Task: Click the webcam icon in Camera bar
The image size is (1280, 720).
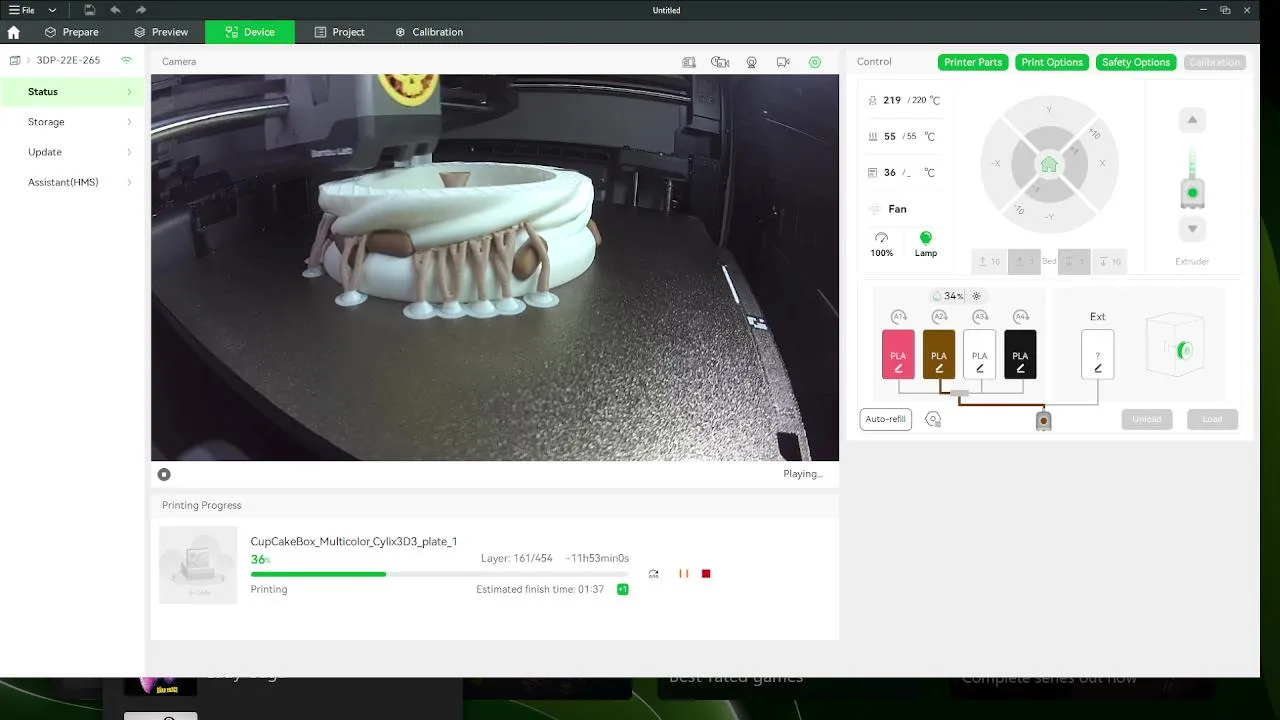Action: click(752, 62)
